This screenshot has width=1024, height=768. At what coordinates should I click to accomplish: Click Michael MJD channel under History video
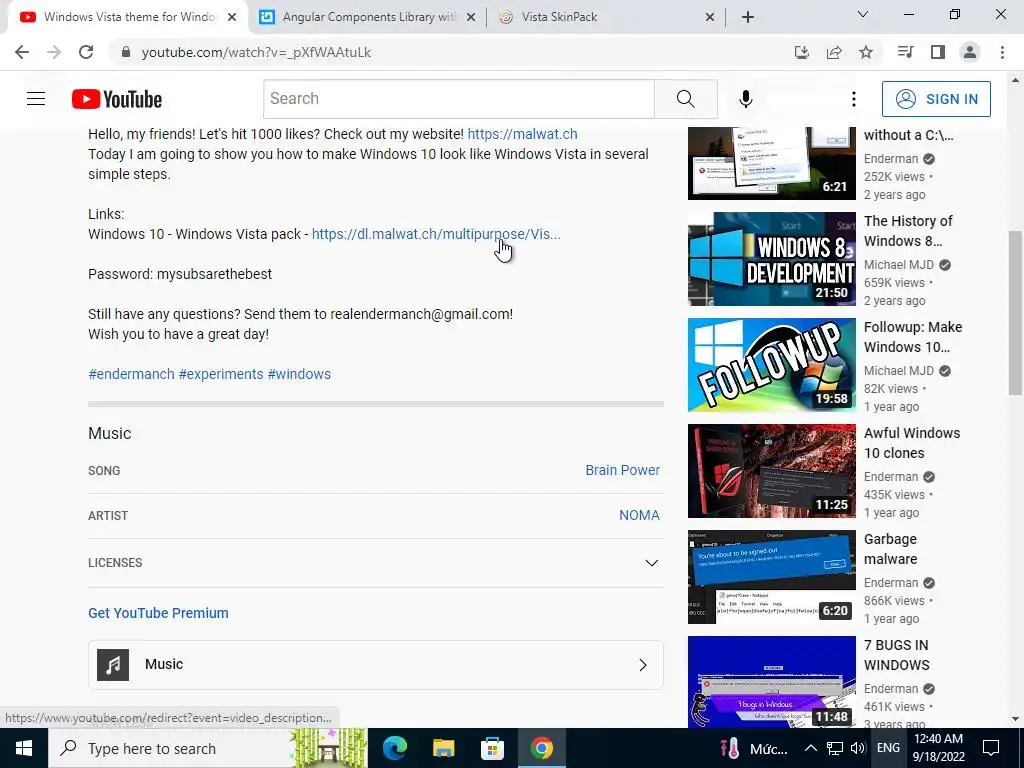[899, 264]
